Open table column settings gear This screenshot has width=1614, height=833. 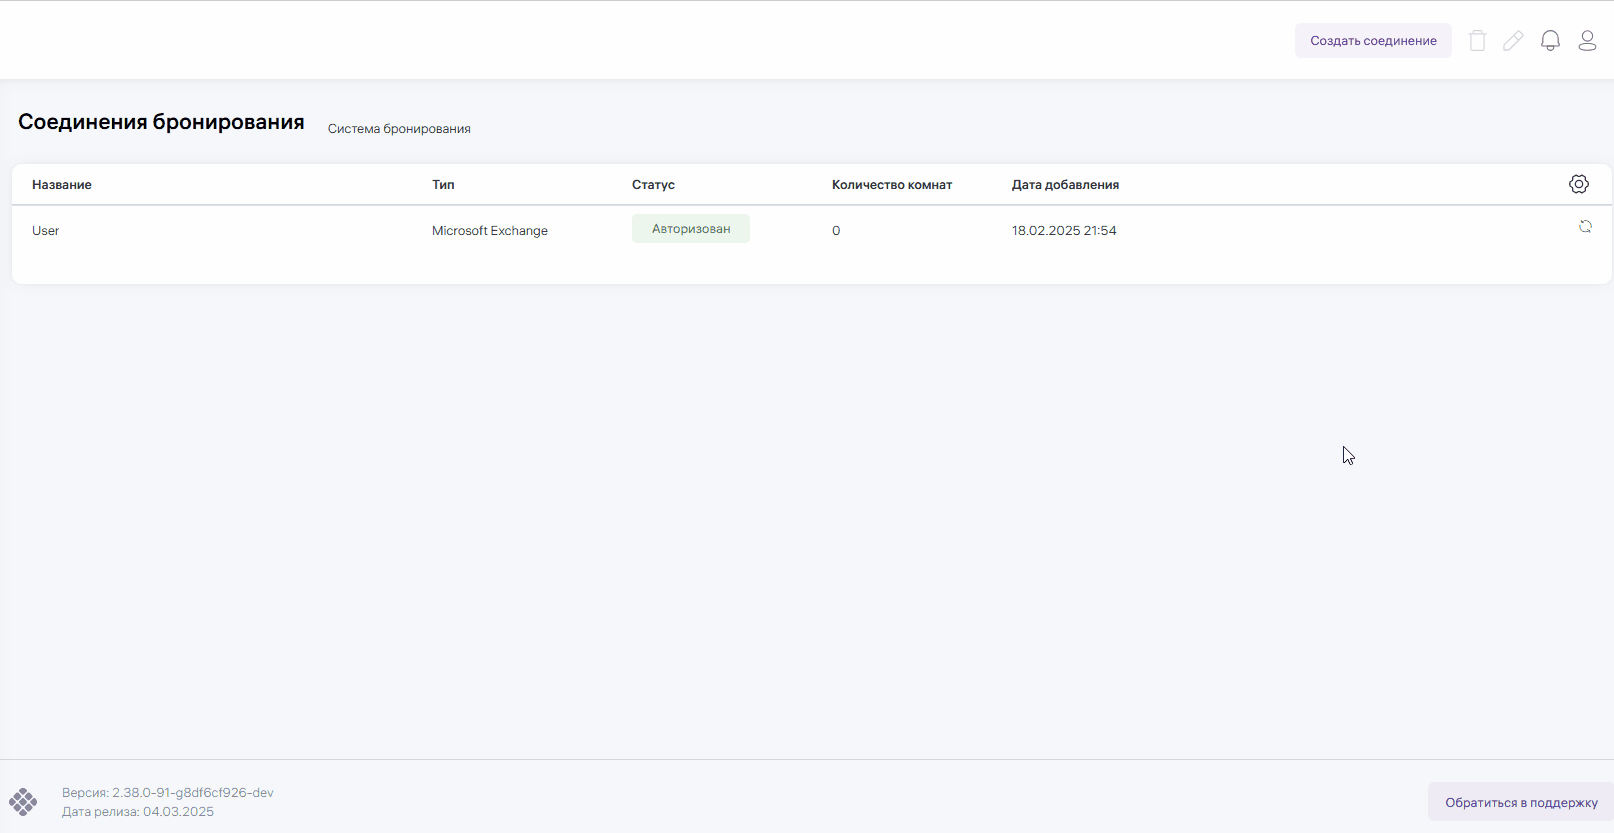pos(1579,184)
